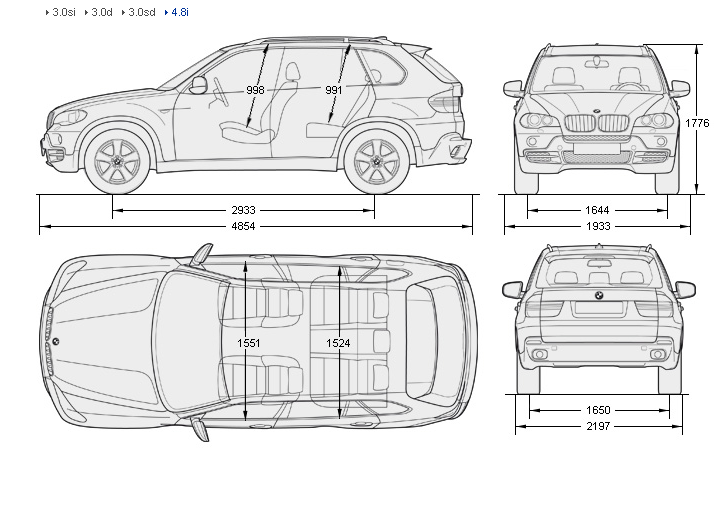Select the 3.0si model link

[x=66, y=13]
